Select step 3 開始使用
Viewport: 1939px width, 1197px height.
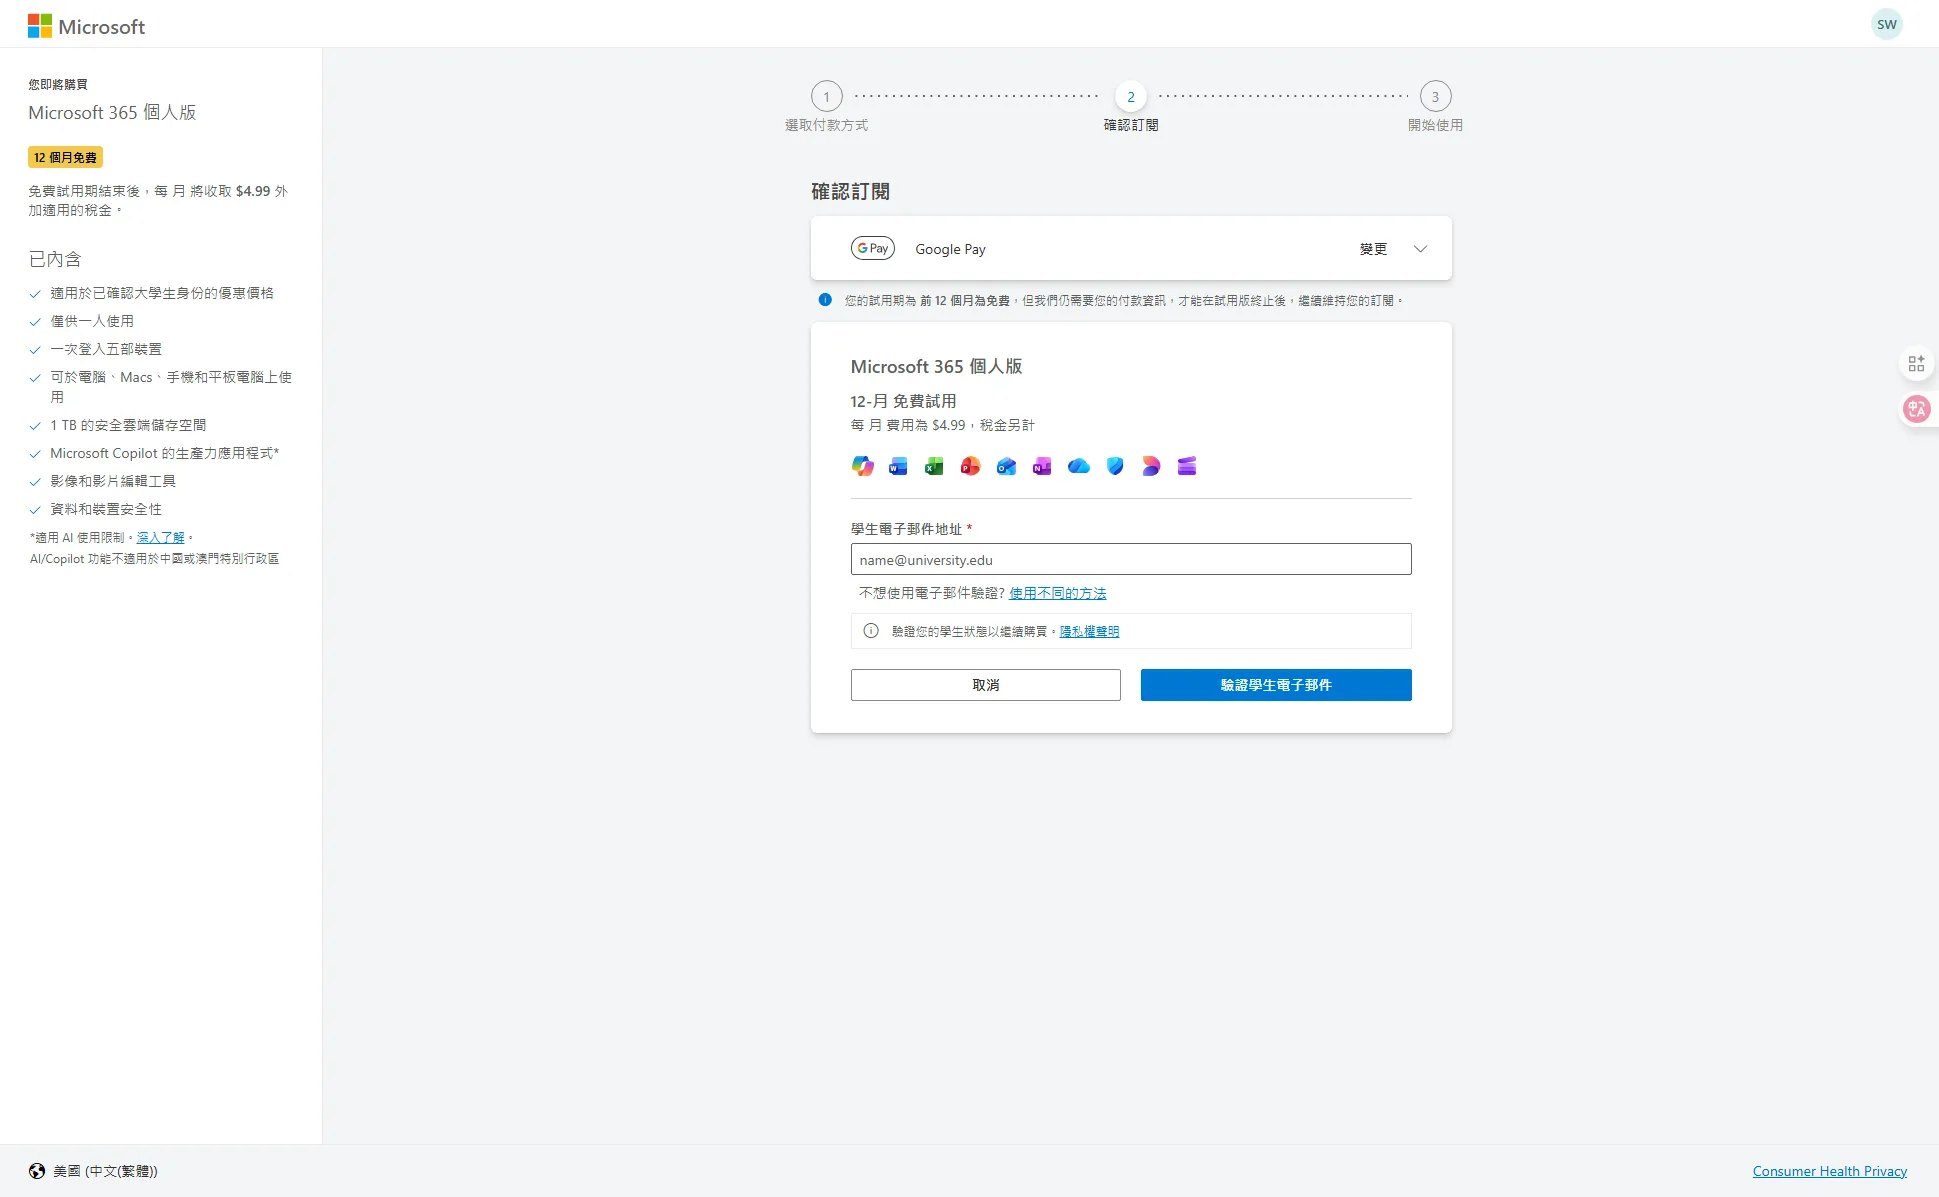(x=1435, y=97)
